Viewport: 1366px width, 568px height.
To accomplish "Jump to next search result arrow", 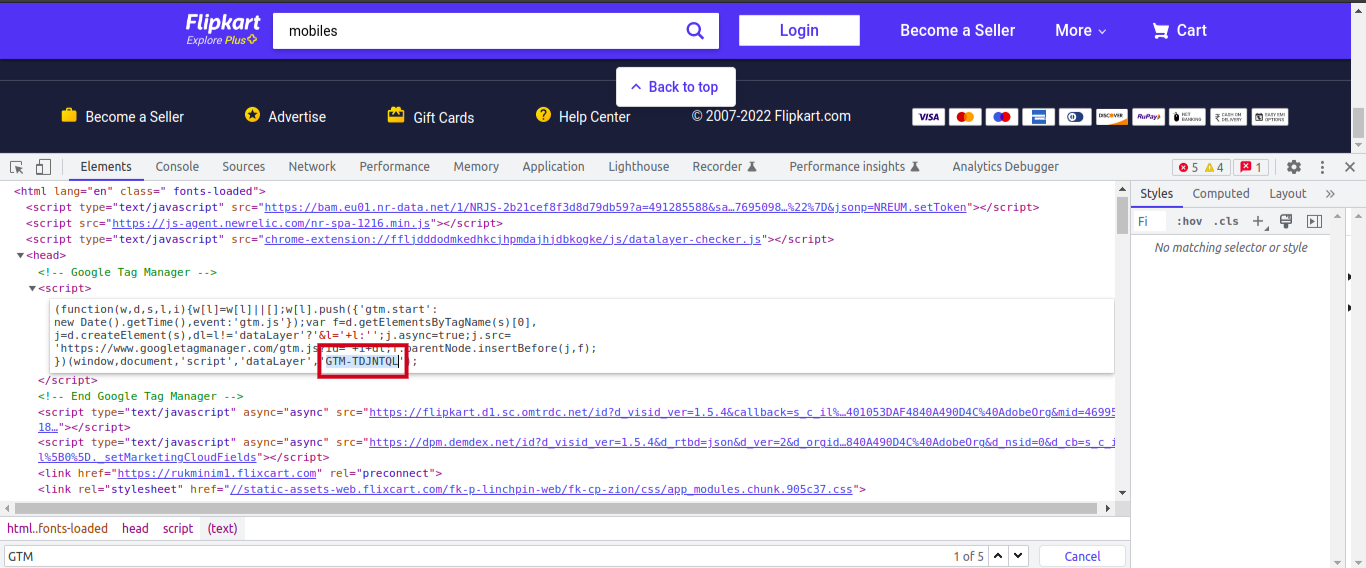I will tap(1018, 556).
